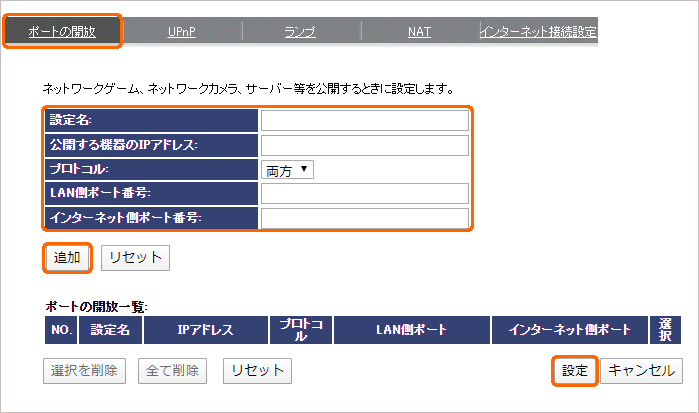699x413 pixels.
Task: Click リセット button next to 追加
Action: point(135,257)
